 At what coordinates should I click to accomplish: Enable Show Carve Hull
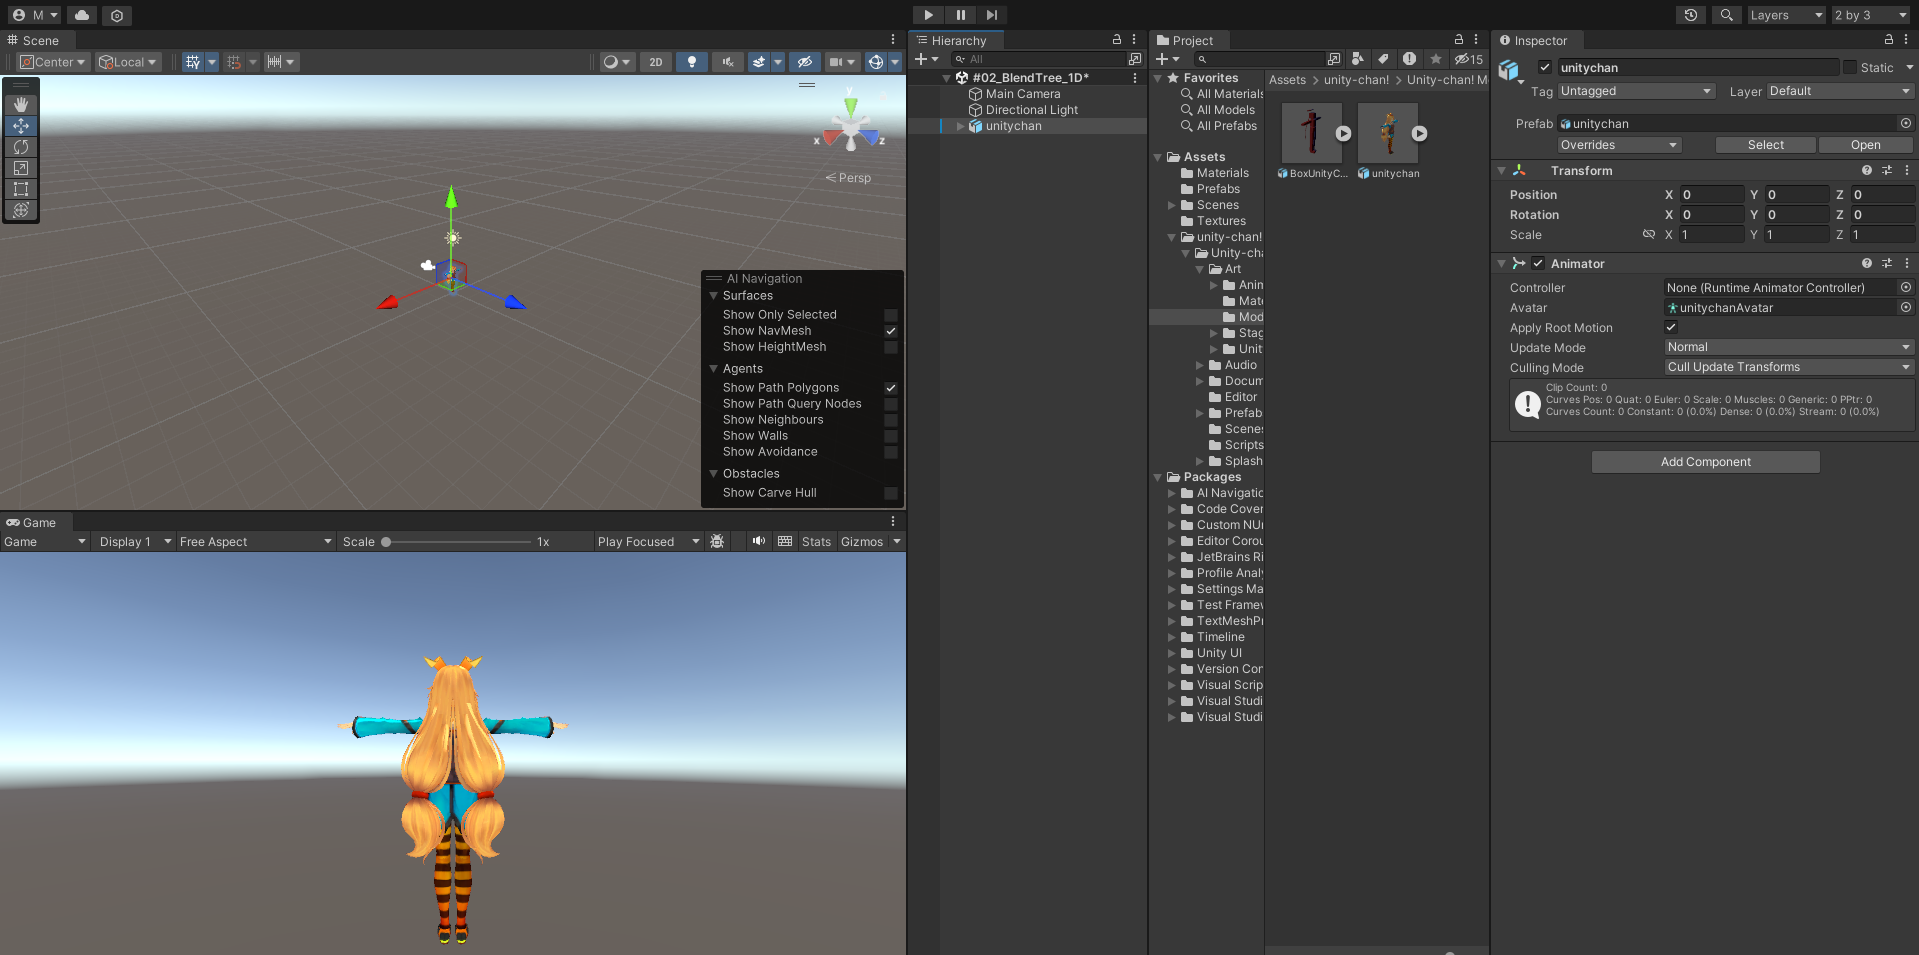pyautogui.click(x=891, y=493)
